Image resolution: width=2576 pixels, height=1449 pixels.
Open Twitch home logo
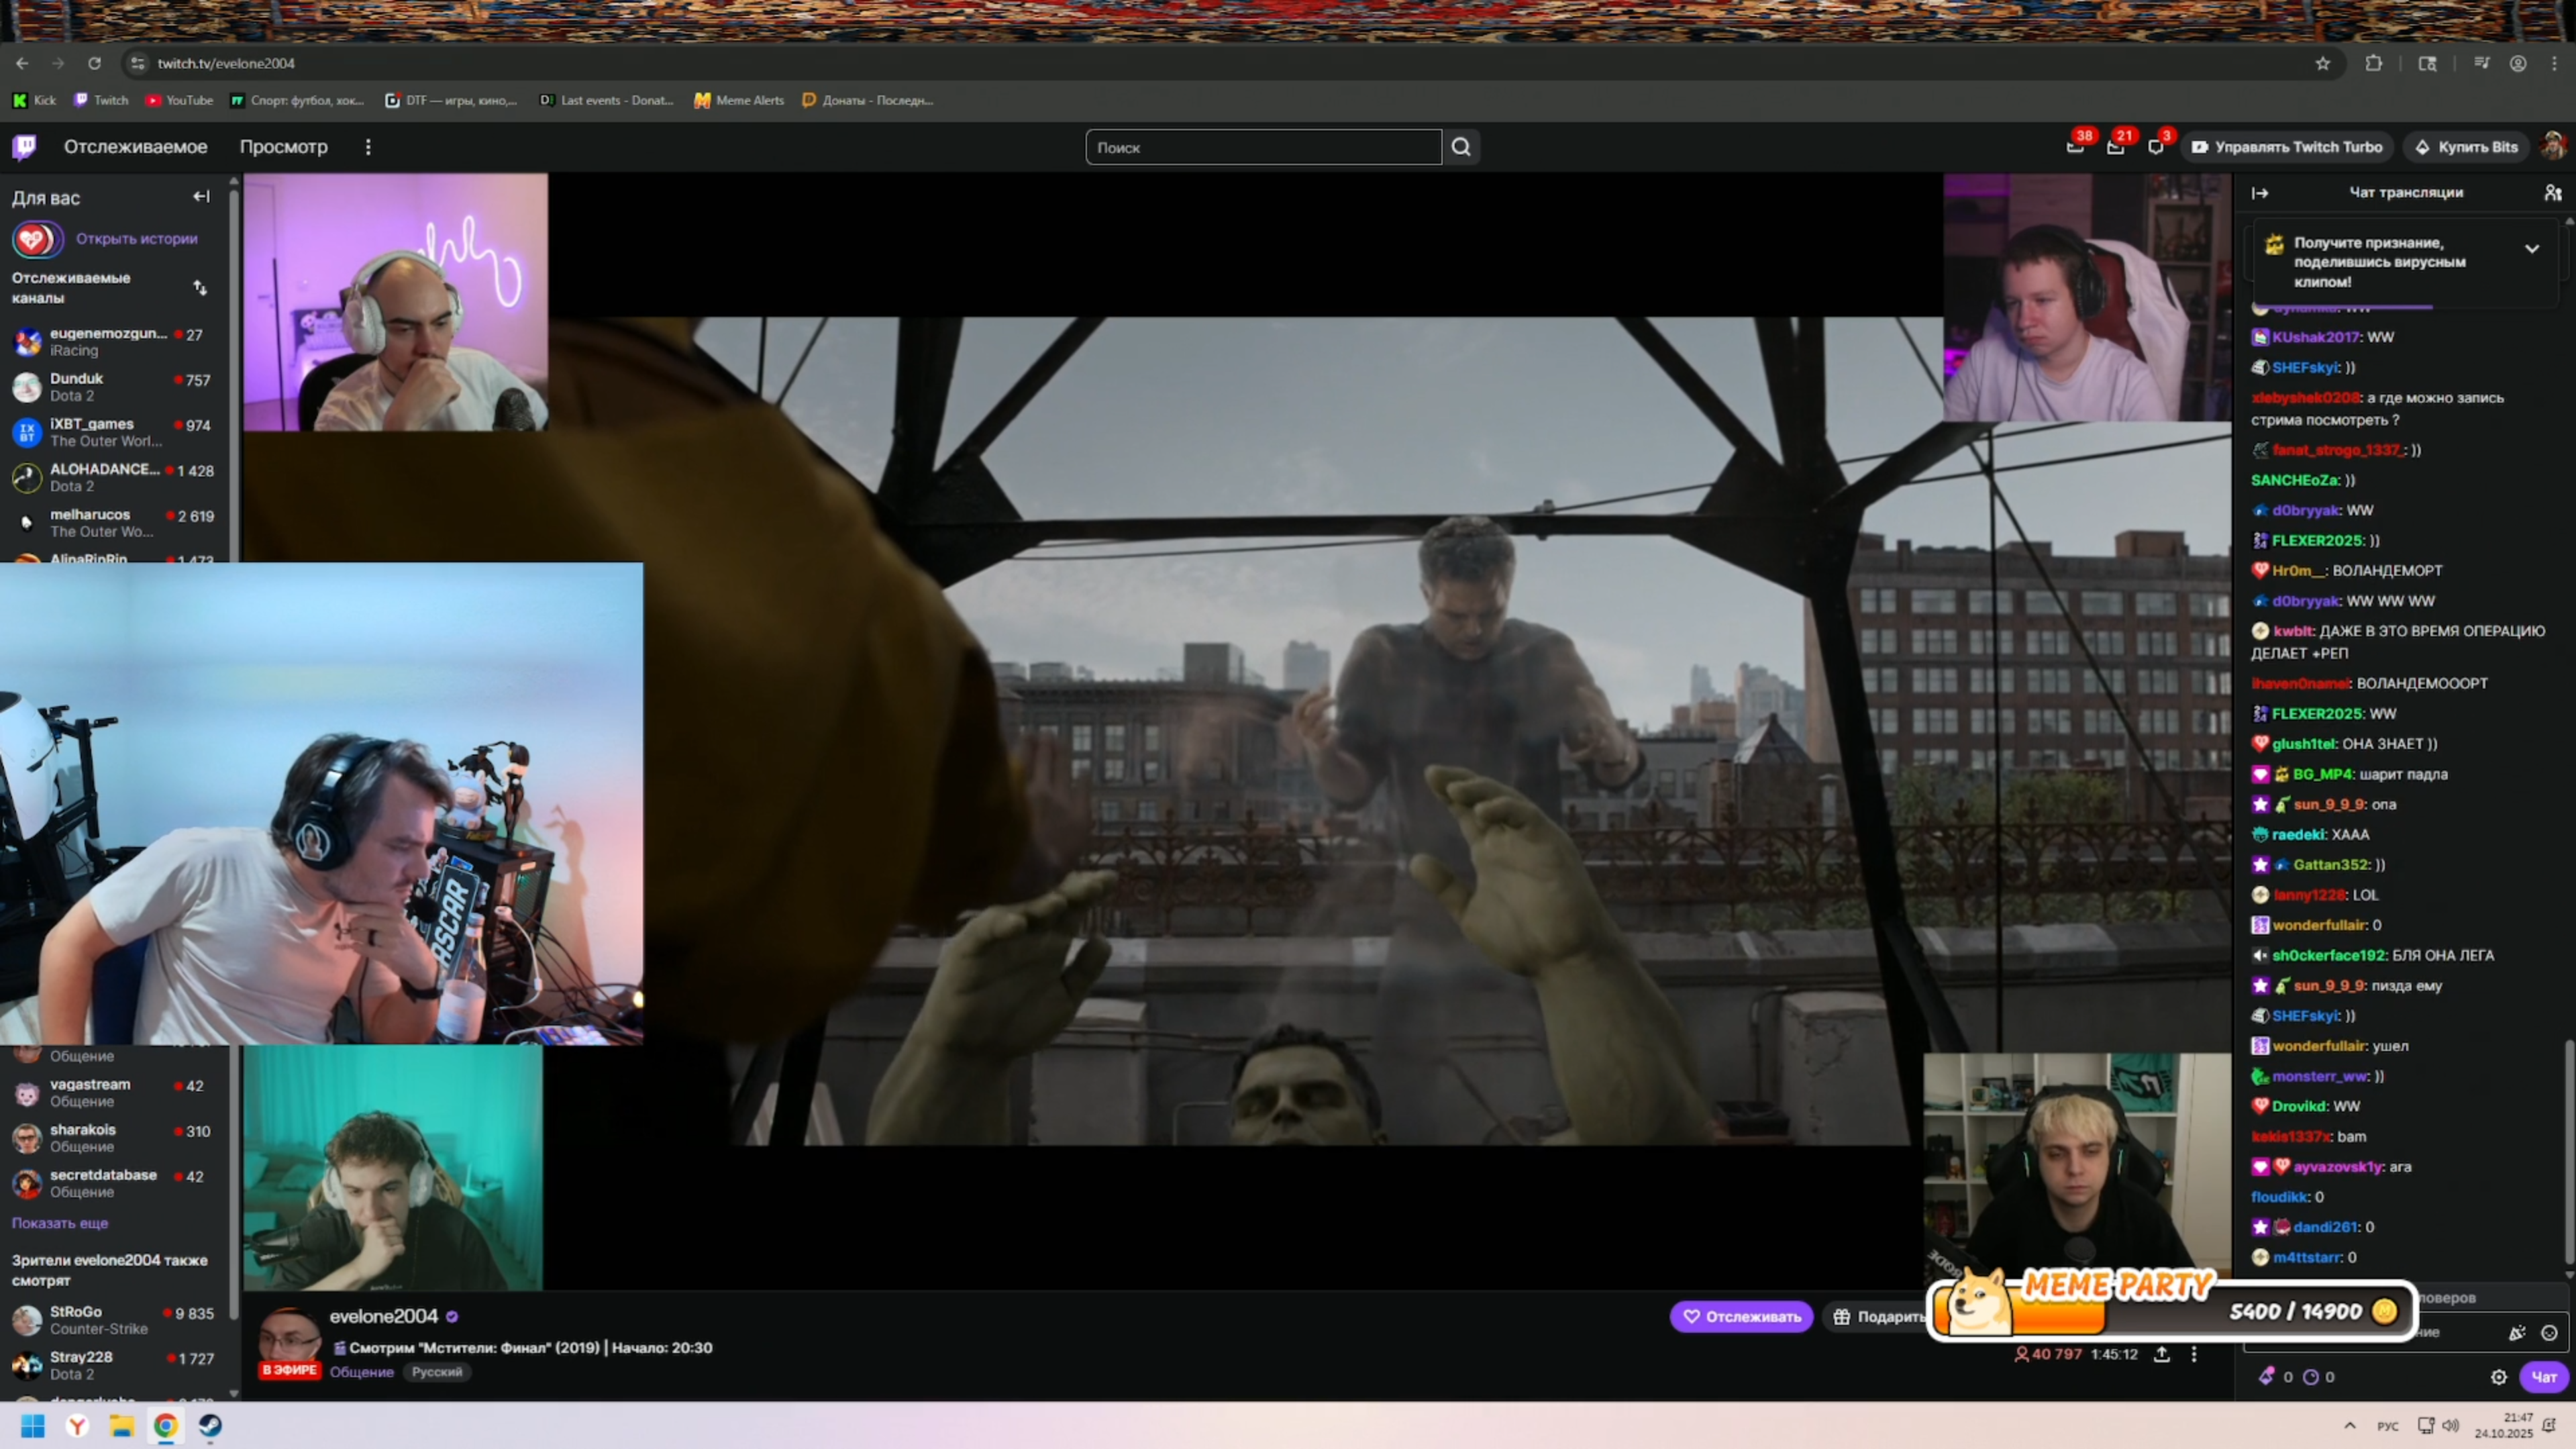click(25, 147)
